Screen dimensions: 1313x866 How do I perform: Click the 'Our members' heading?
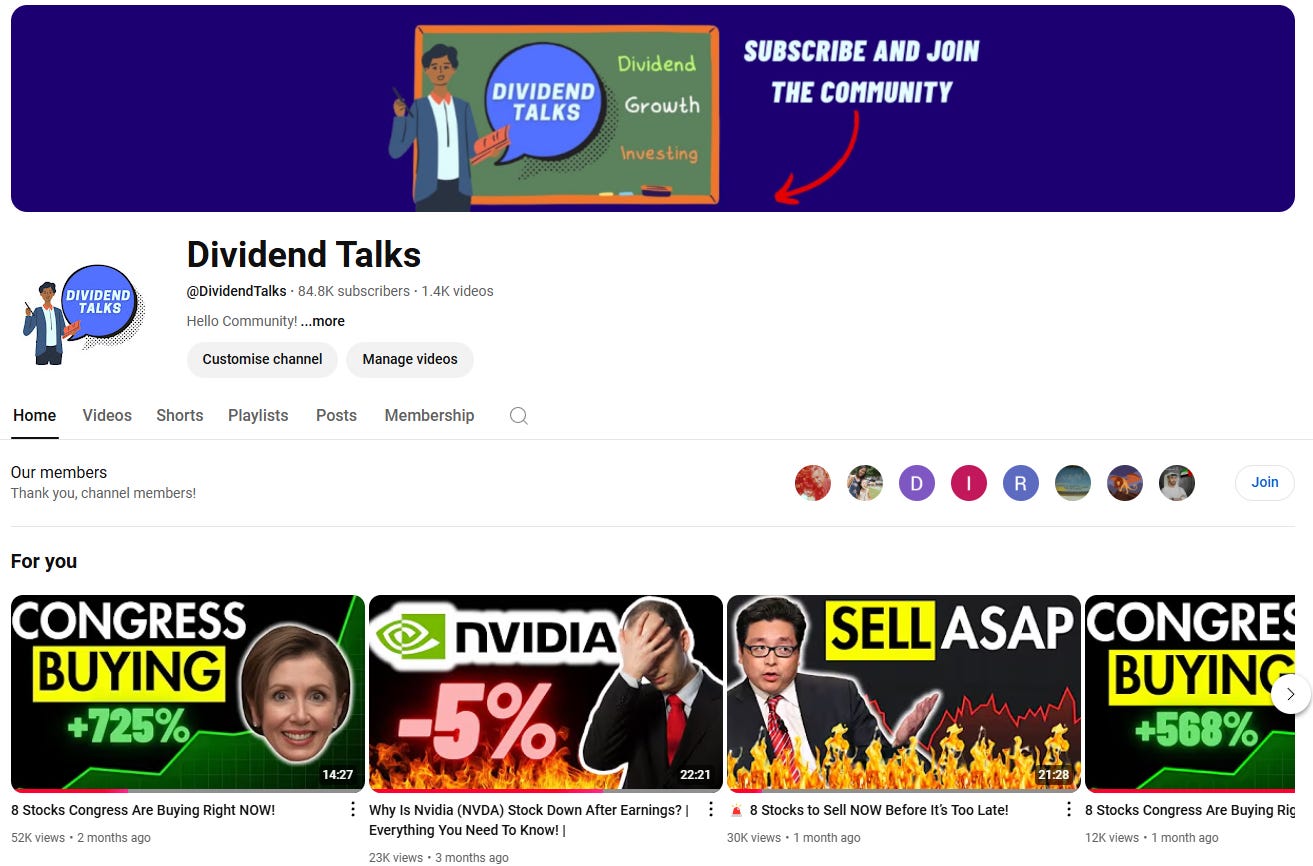point(59,472)
